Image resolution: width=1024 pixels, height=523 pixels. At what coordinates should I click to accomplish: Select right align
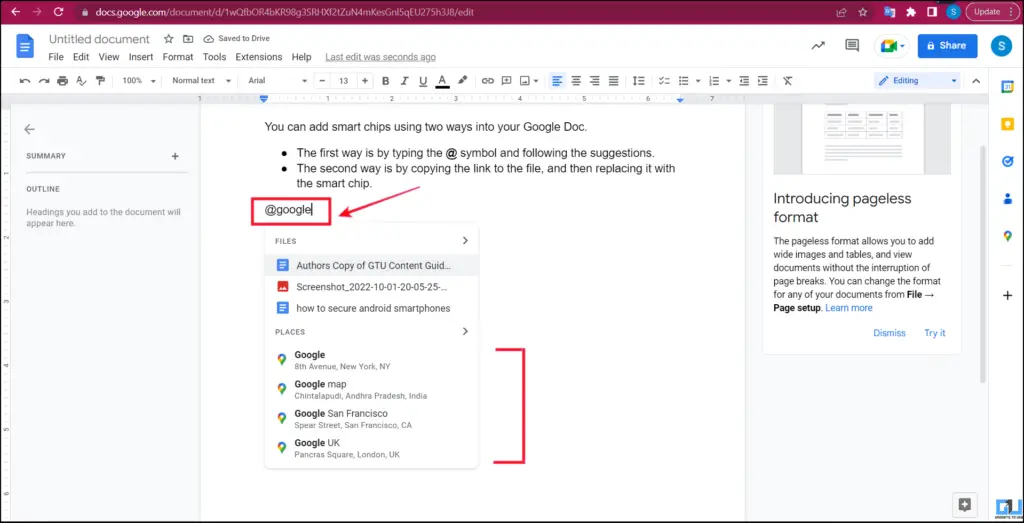point(595,81)
